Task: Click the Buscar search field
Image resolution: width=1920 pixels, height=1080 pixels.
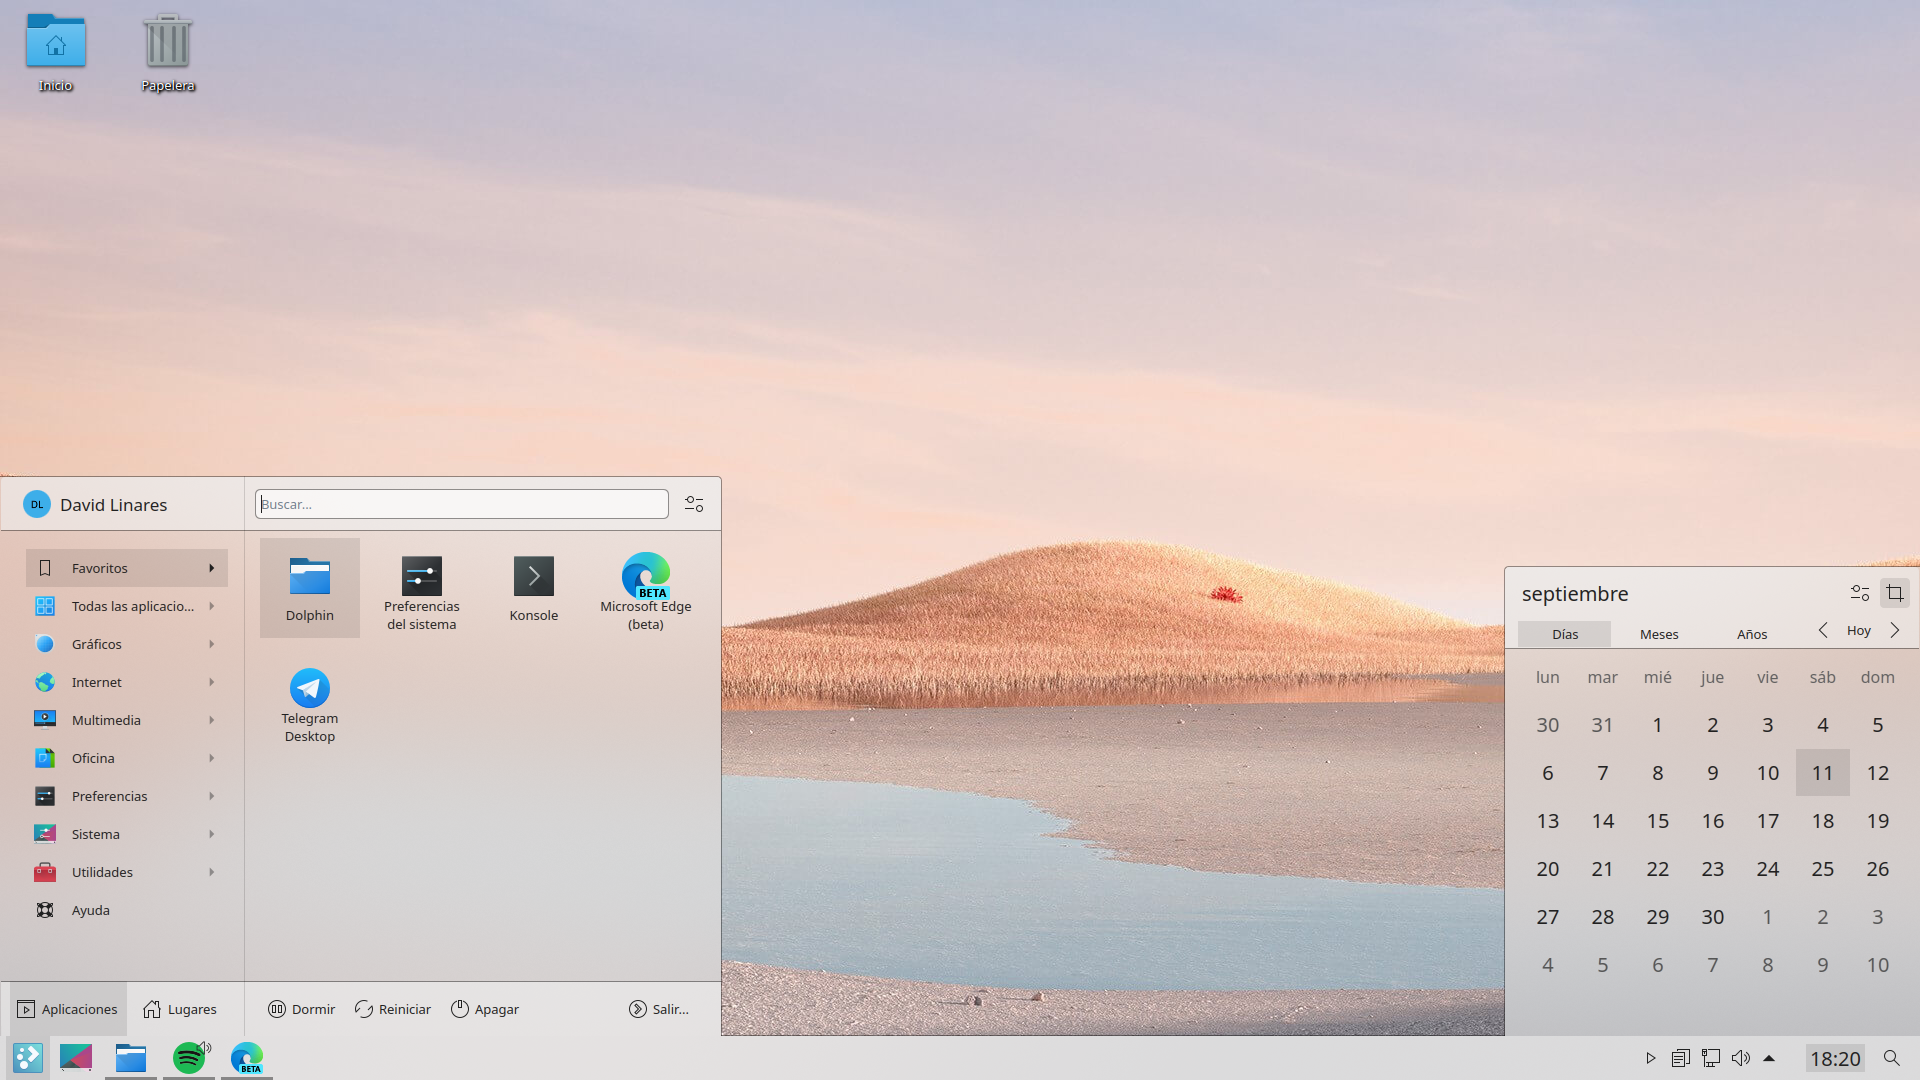Action: 462,504
